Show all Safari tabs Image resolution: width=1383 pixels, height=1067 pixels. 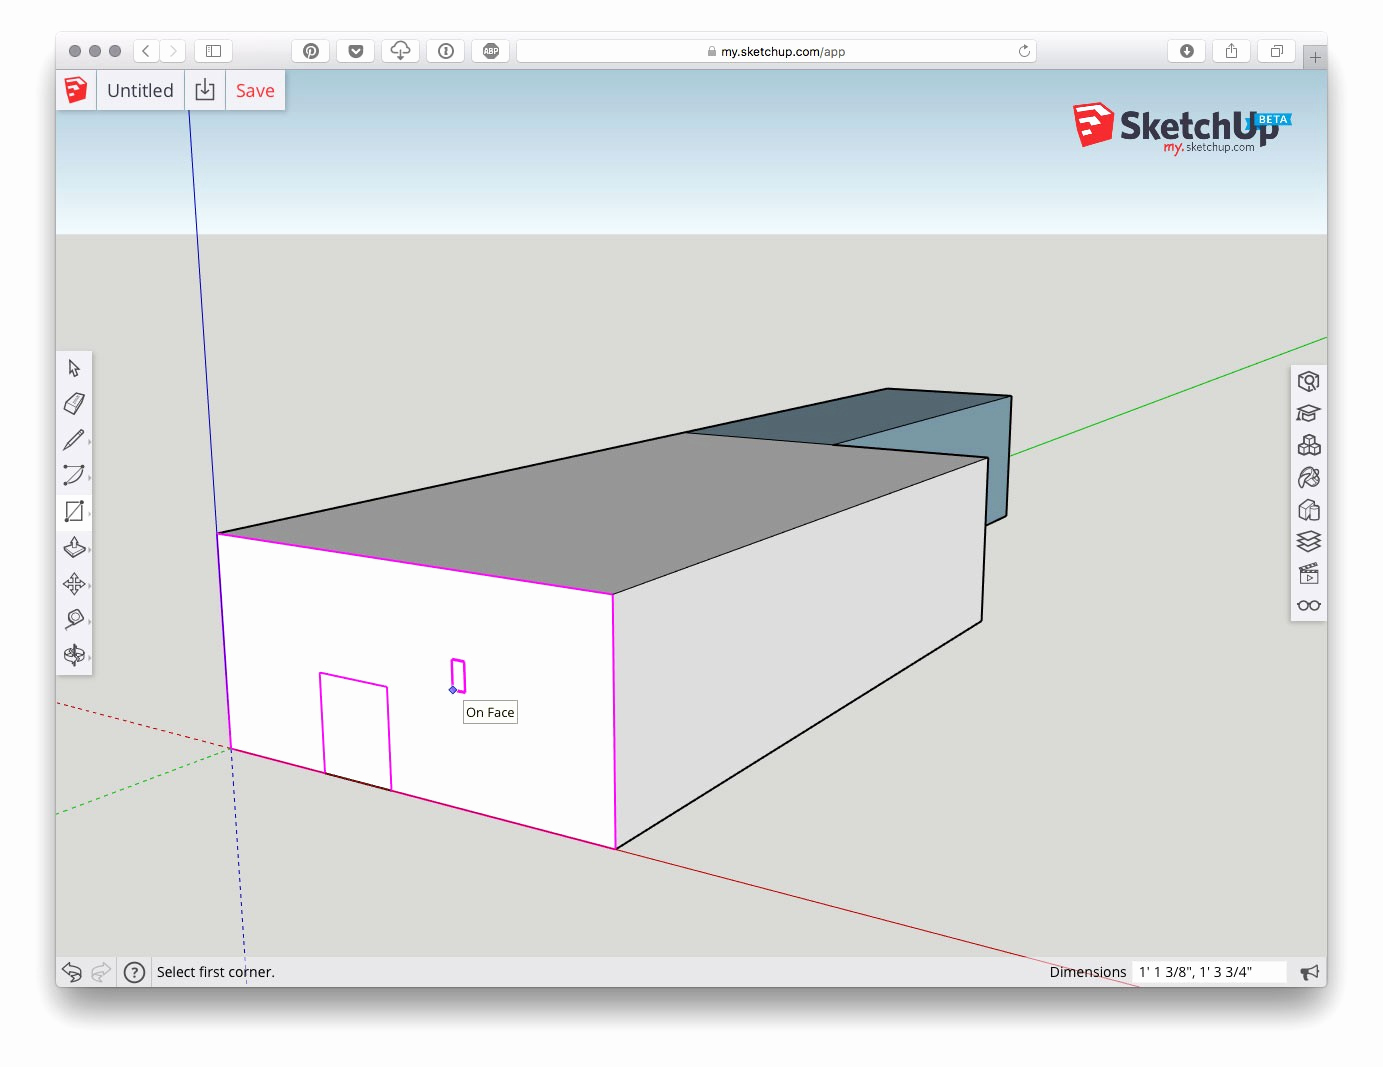click(x=1277, y=51)
